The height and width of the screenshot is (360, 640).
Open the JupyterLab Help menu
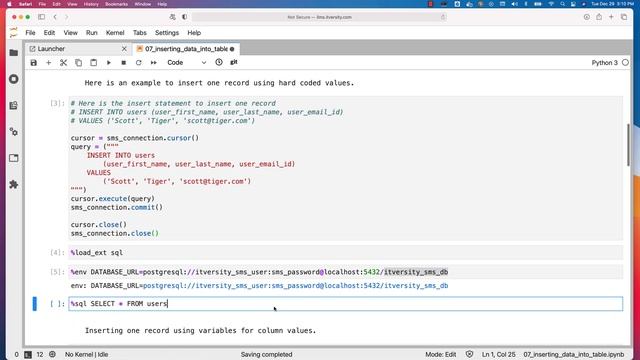tap(194, 33)
